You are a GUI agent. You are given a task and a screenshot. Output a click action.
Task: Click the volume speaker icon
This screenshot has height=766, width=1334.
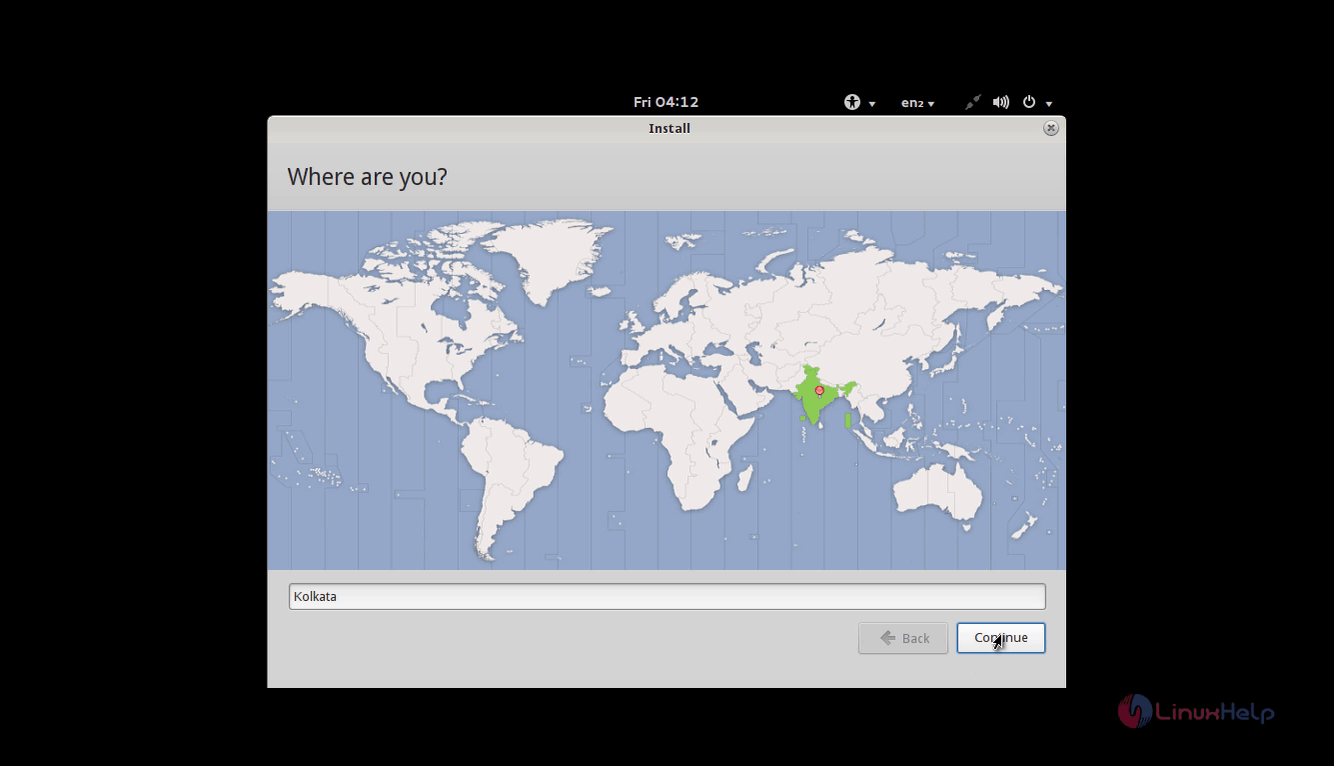point(1001,102)
